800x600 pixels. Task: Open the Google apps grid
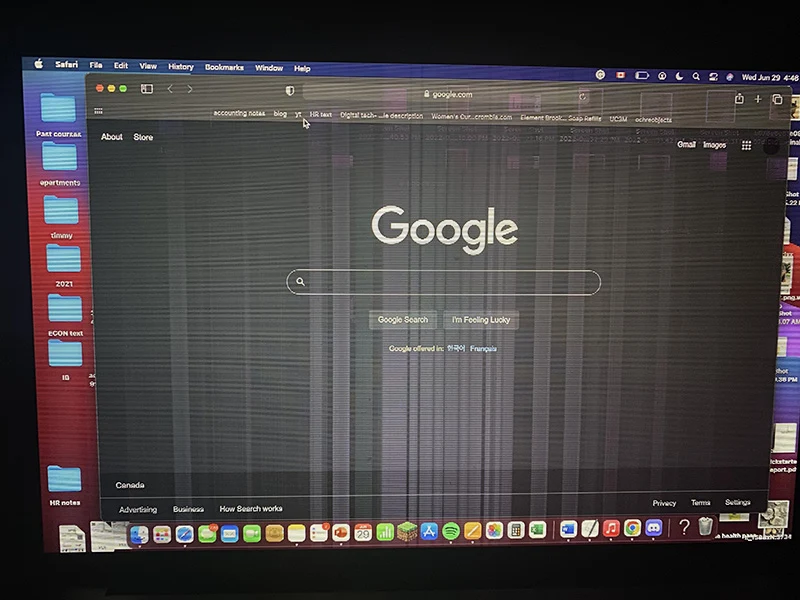coord(746,145)
